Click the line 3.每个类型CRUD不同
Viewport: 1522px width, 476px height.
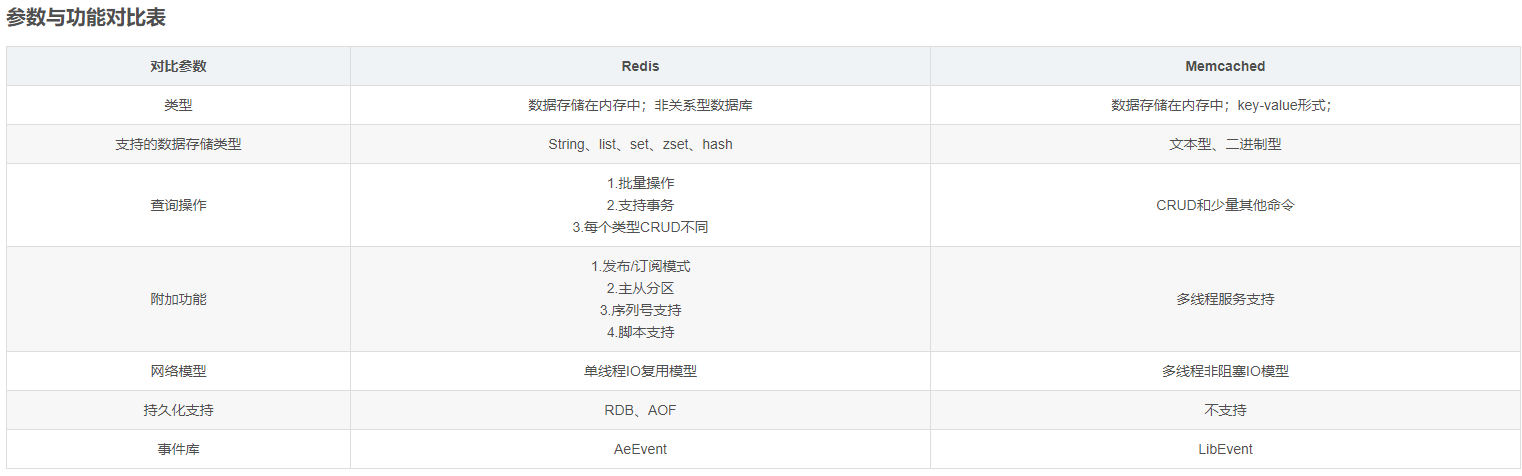(x=640, y=227)
